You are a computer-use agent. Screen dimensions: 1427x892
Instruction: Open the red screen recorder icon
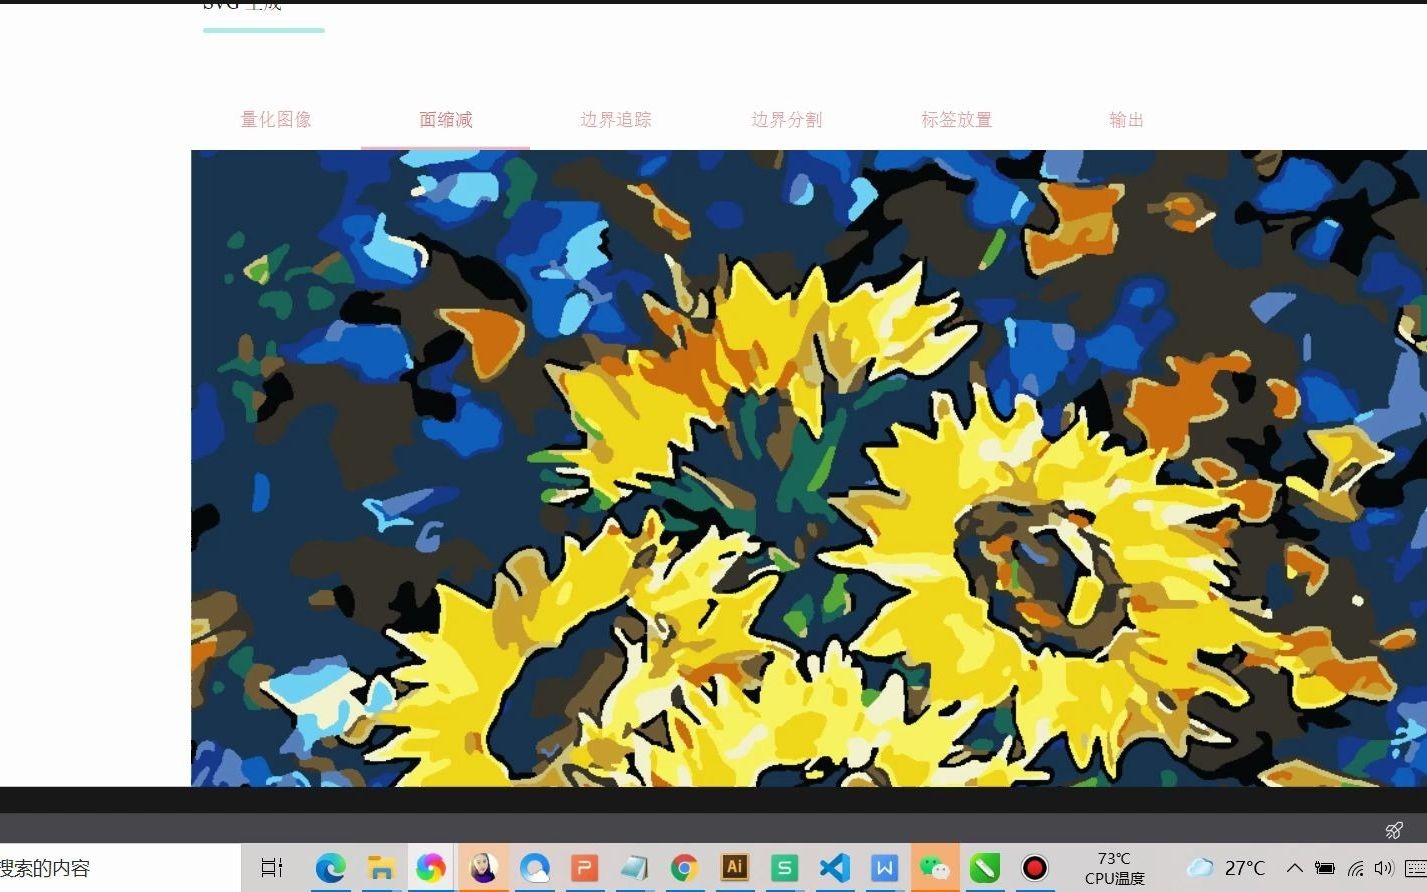click(x=1035, y=867)
